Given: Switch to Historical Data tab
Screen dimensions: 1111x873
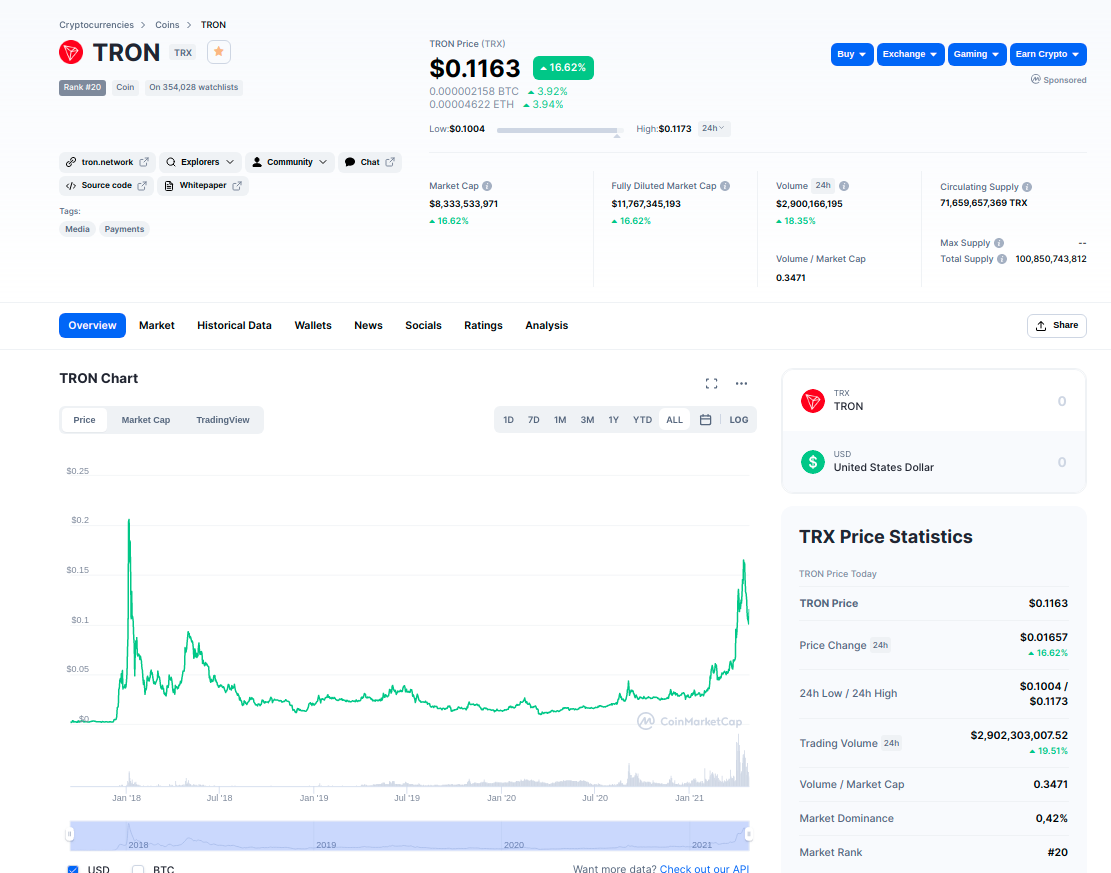Looking at the screenshot, I should [x=234, y=325].
